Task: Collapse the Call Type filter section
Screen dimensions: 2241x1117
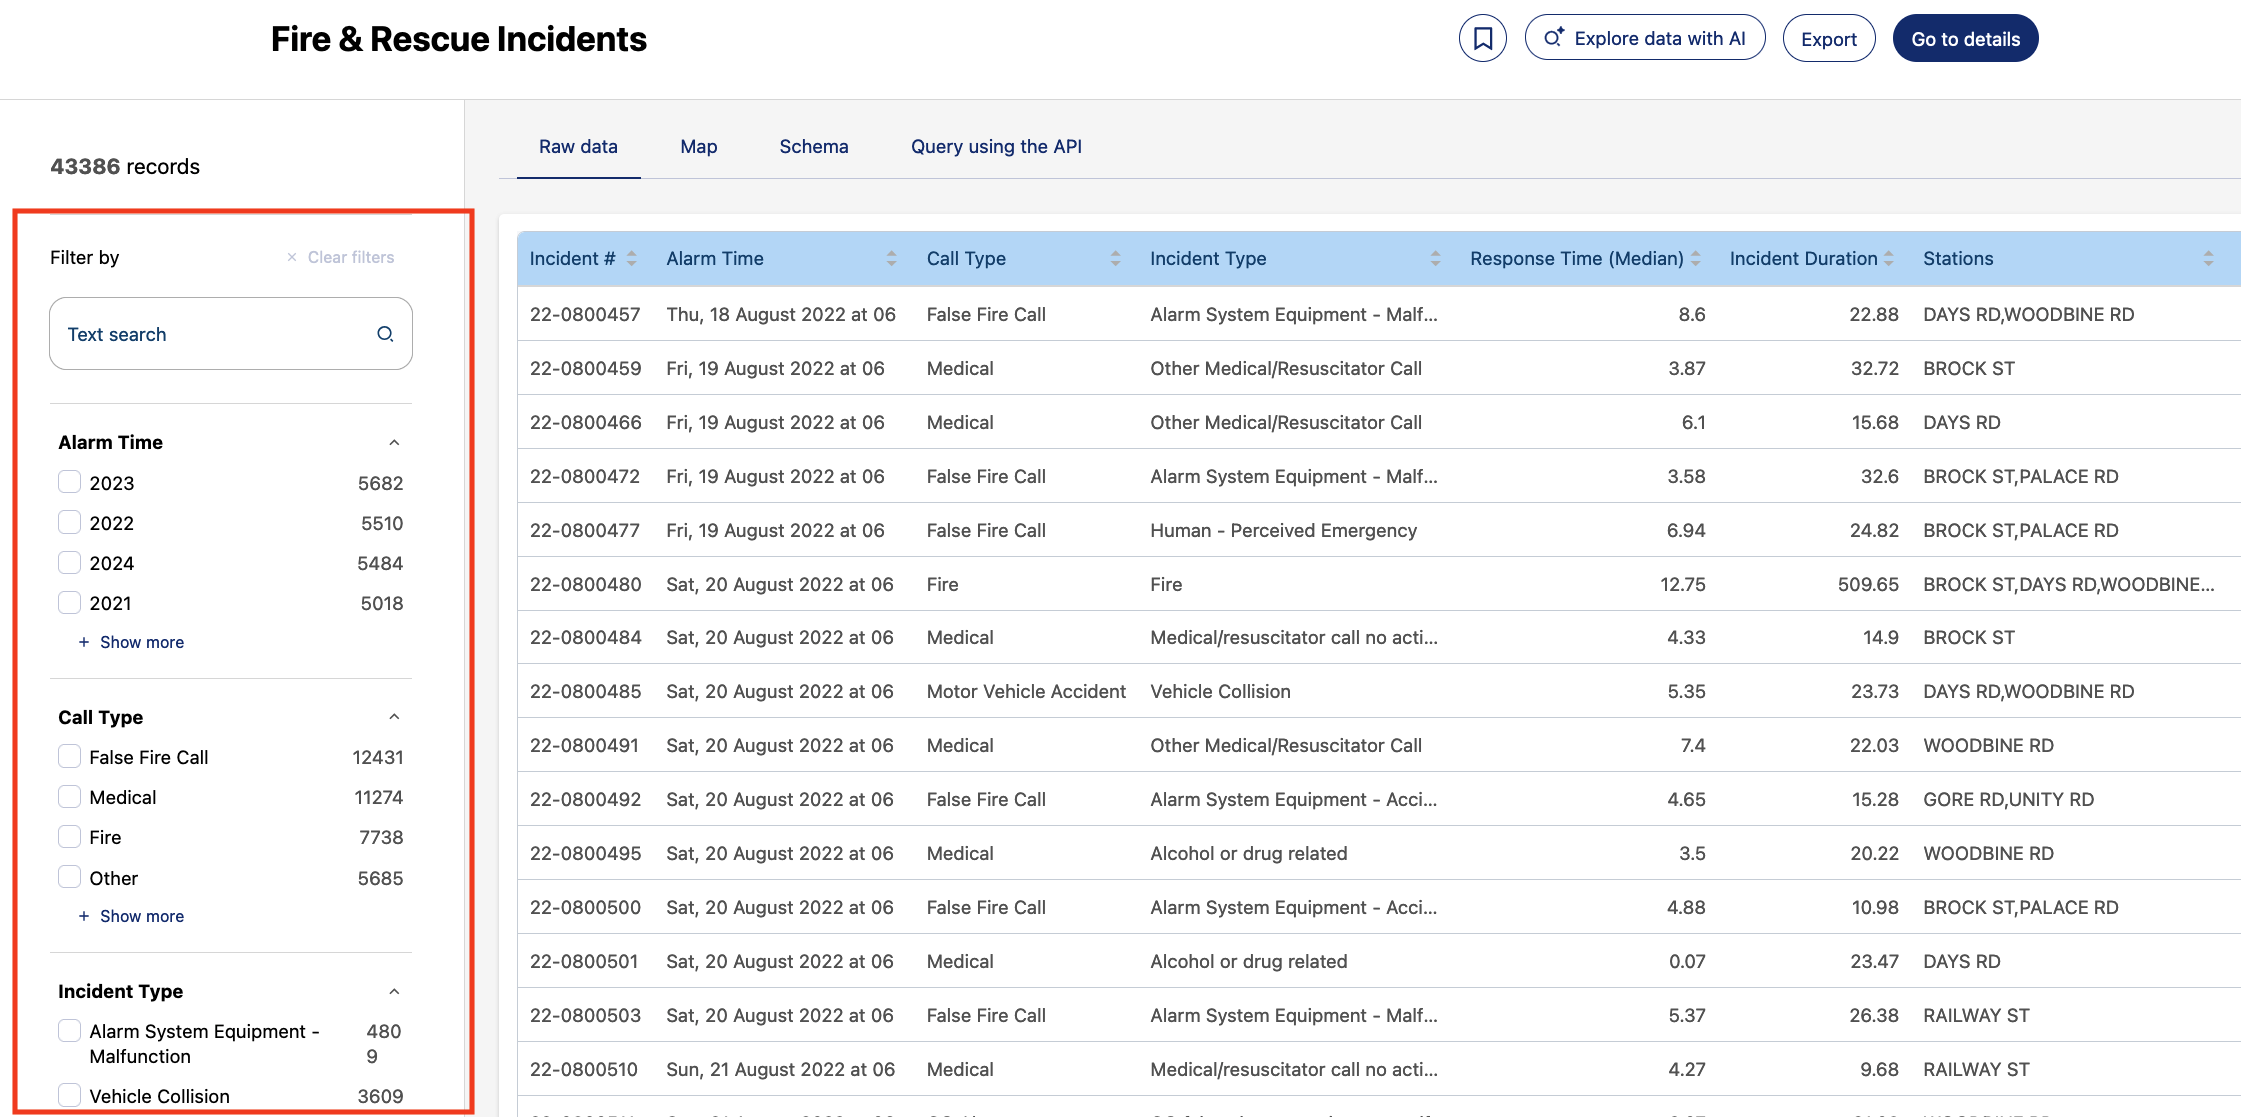Action: click(x=394, y=717)
